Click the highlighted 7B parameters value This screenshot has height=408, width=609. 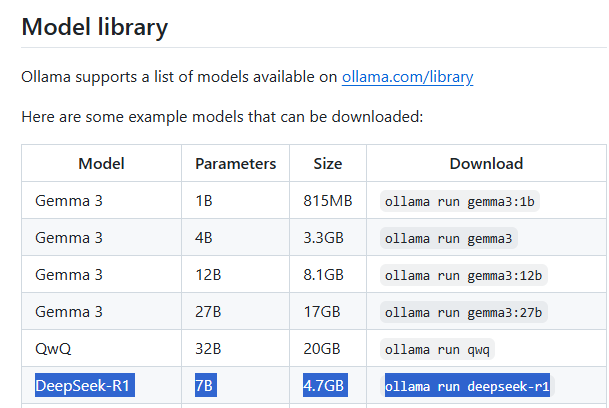pos(206,385)
